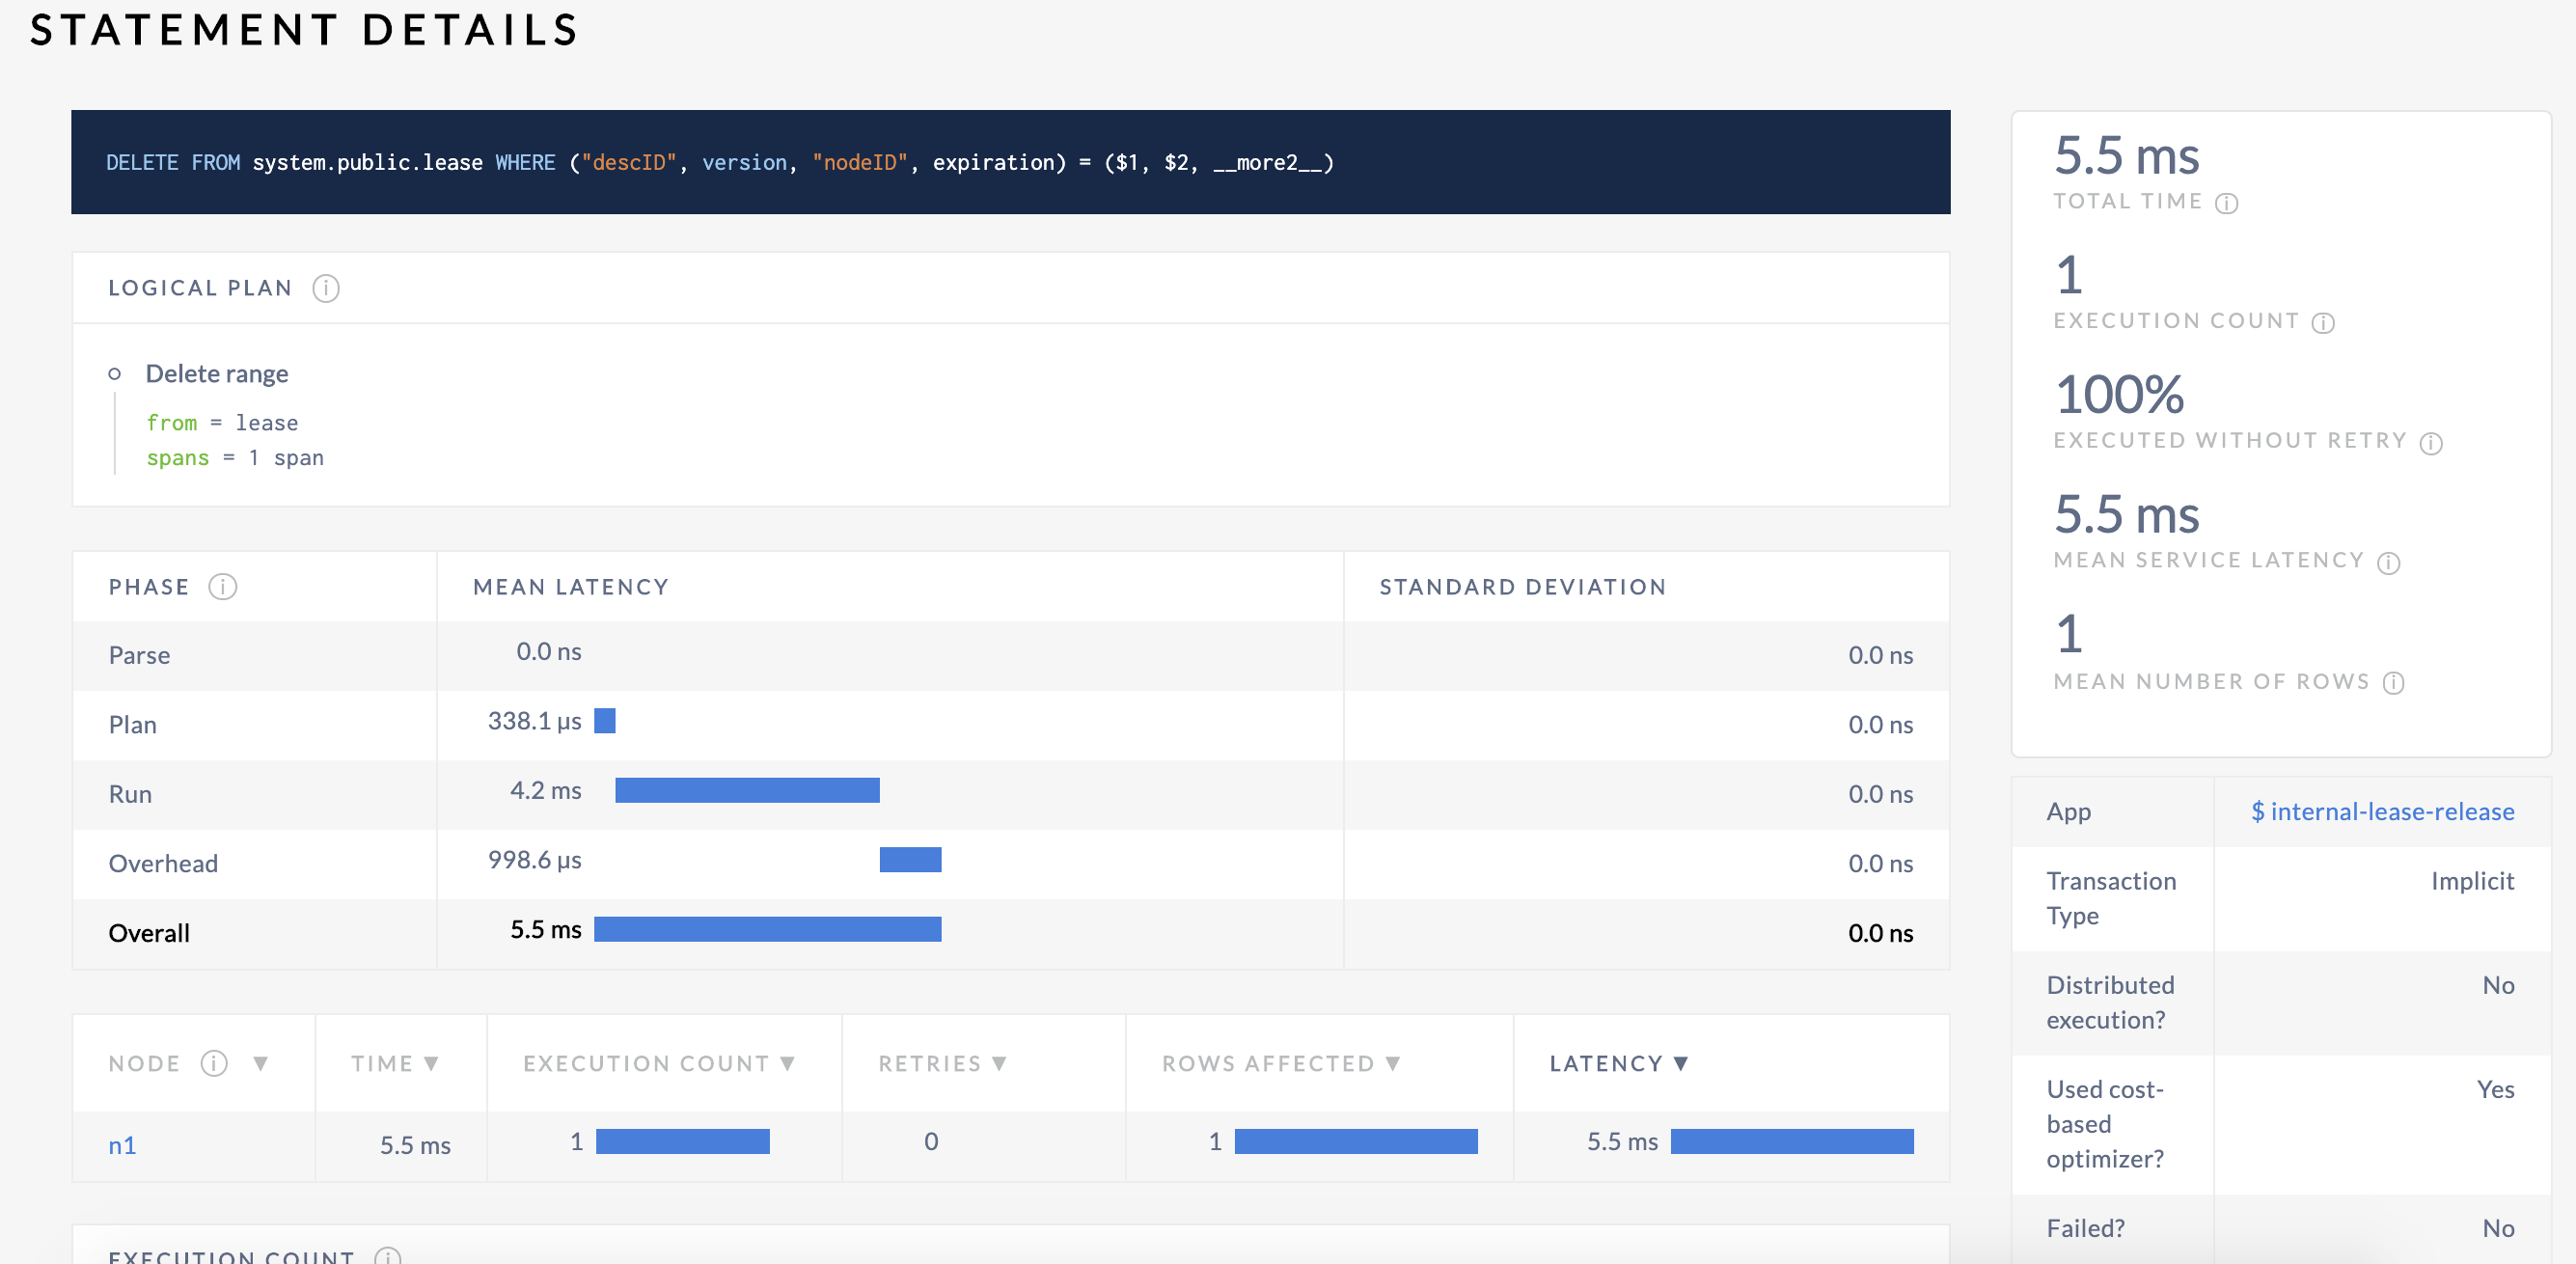Sort table using Node column arrow
This screenshot has width=2576, height=1264.
pyautogui.click(x=260, y=1063)
